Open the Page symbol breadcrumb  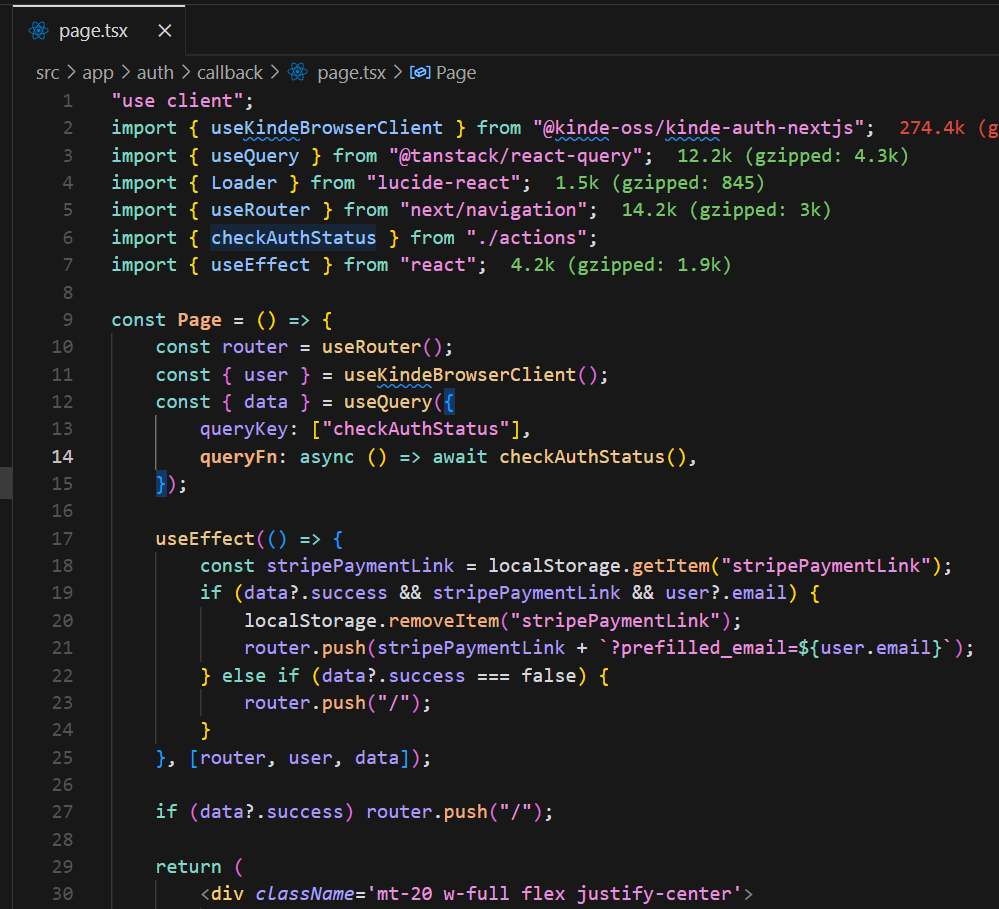(456, 73)
